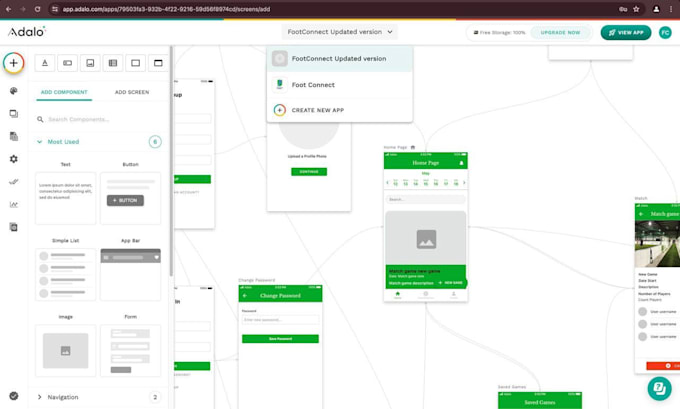
Task: Add the Text component thumbnail
Action: tap(65, 198)
